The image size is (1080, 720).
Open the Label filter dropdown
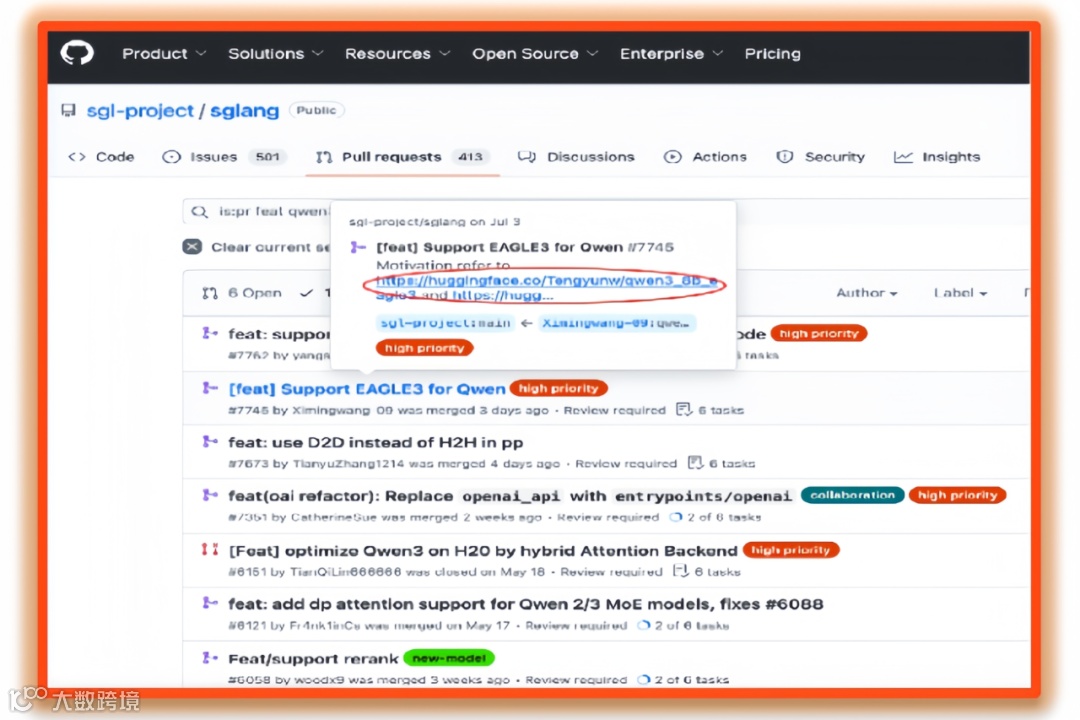tap(960, 293)
